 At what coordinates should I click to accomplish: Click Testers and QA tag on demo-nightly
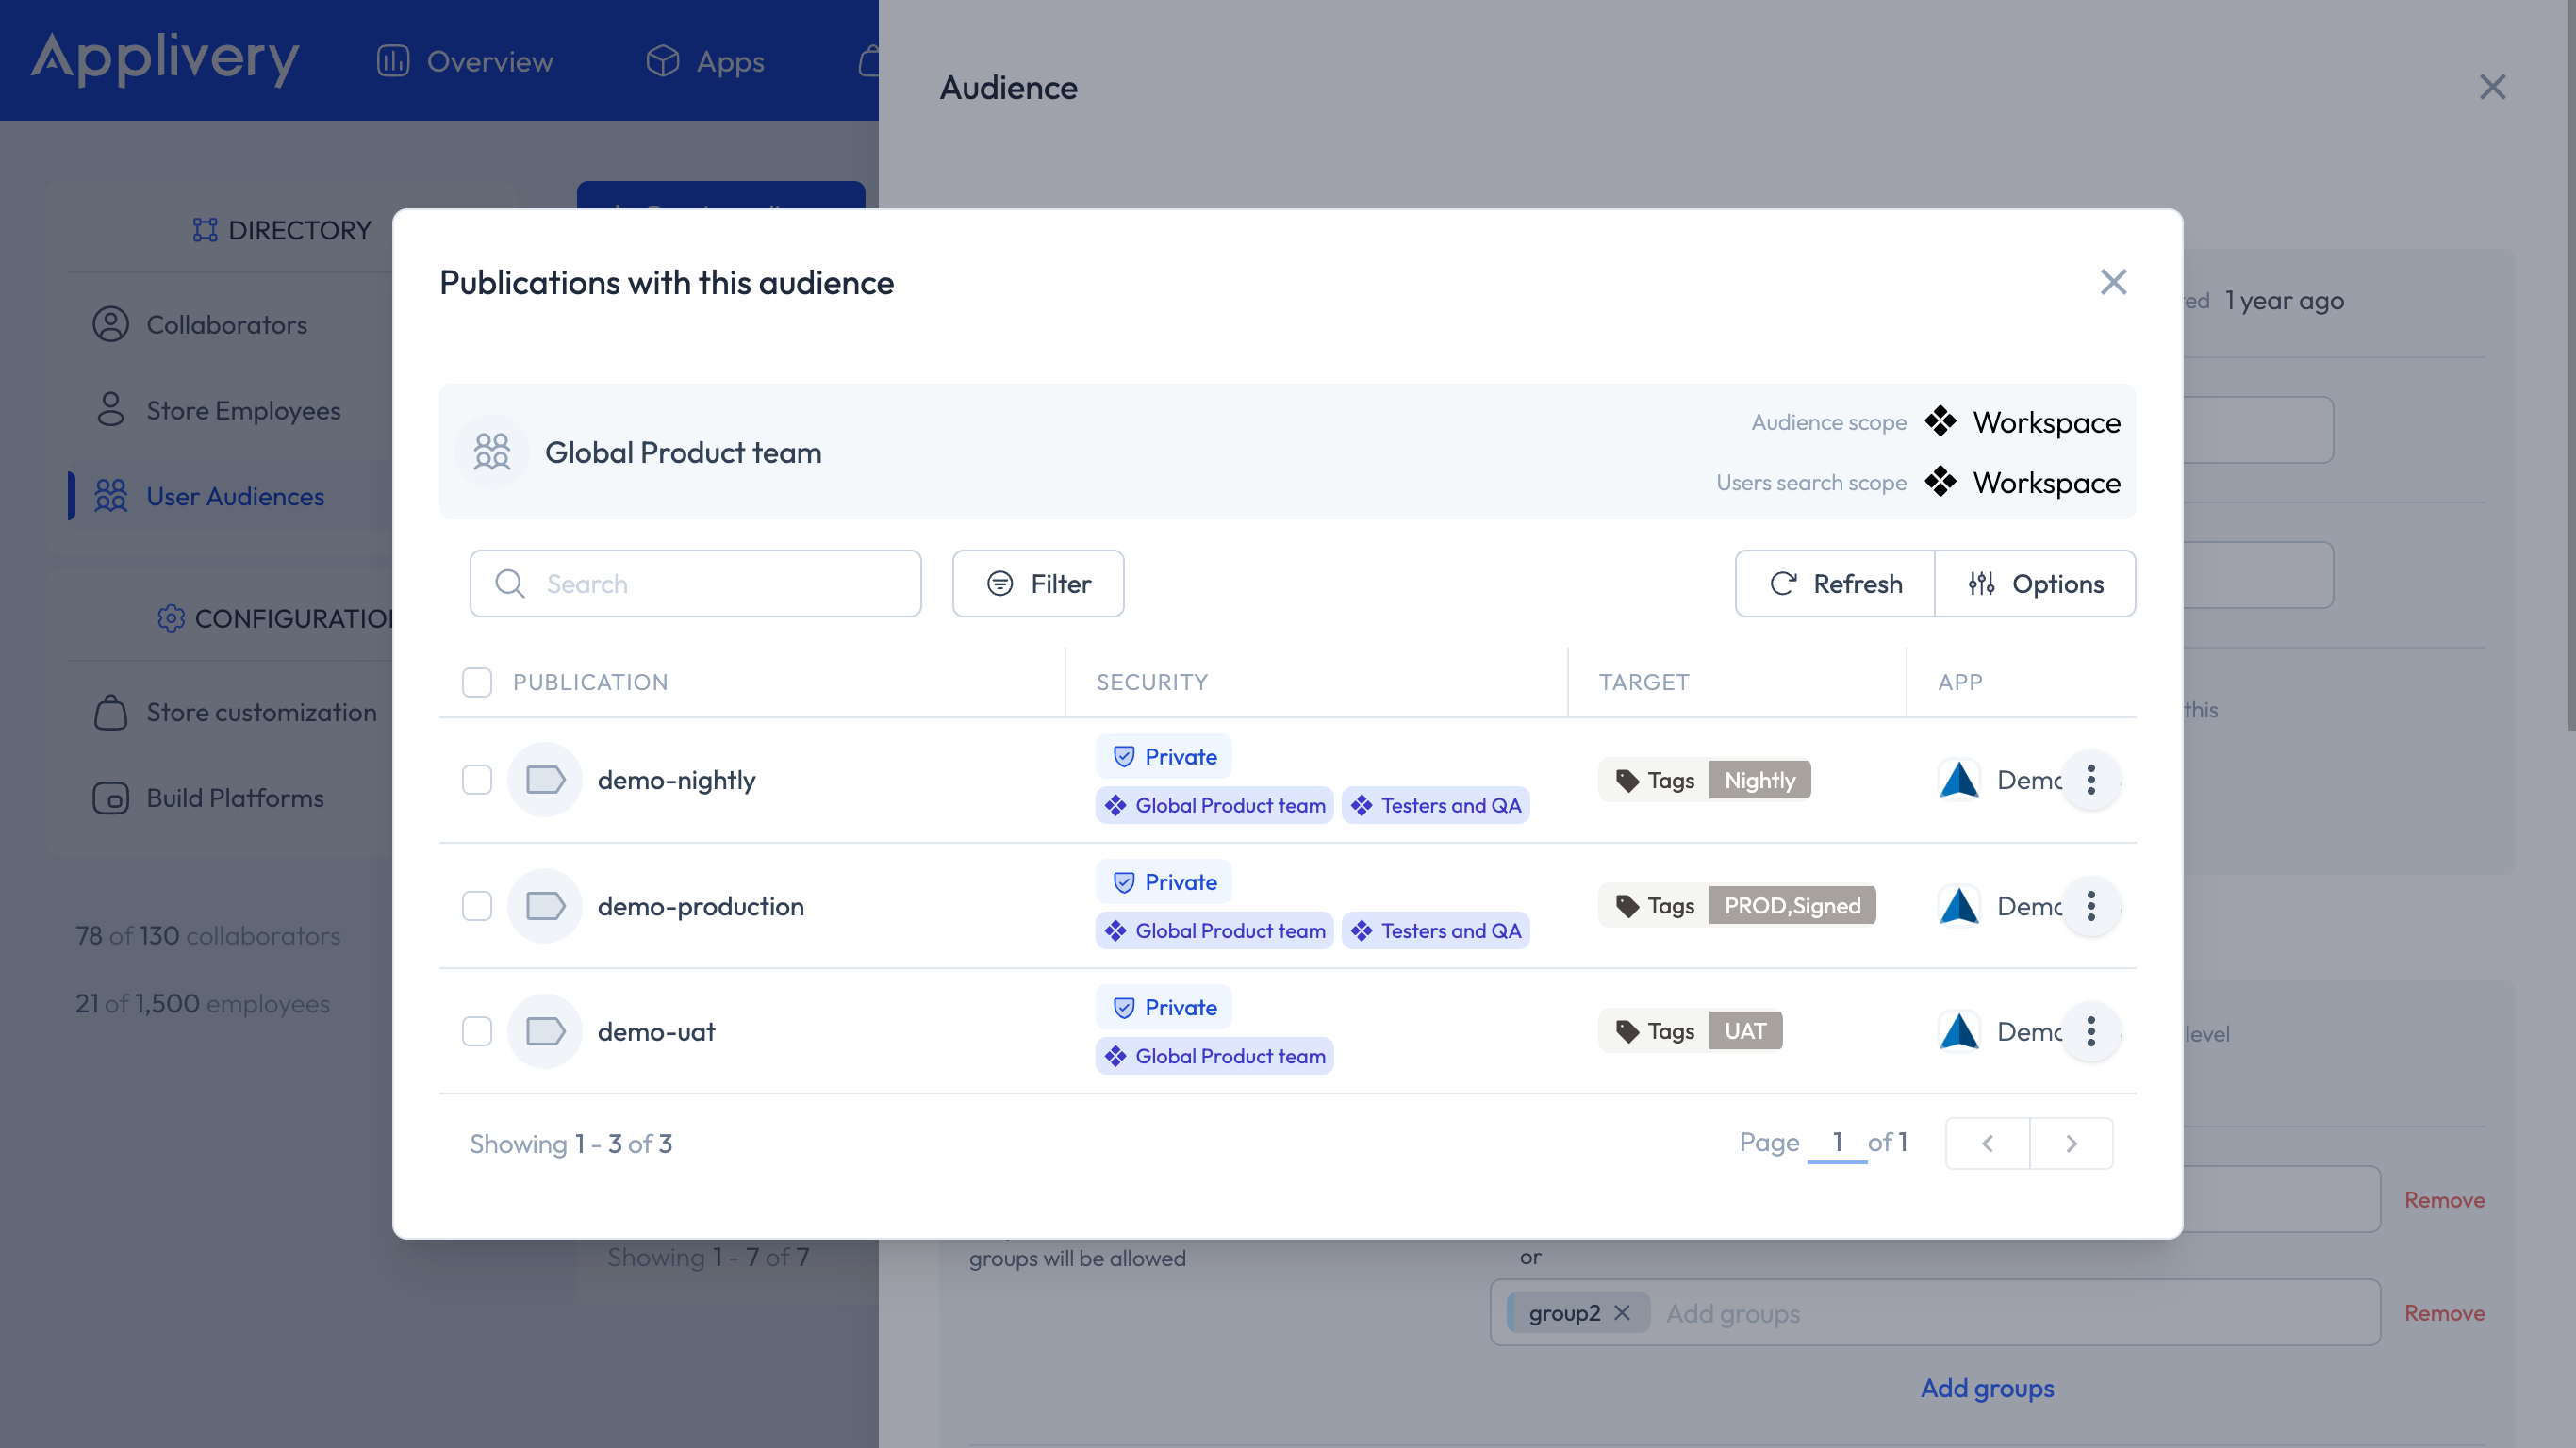tap(1436, 806)
